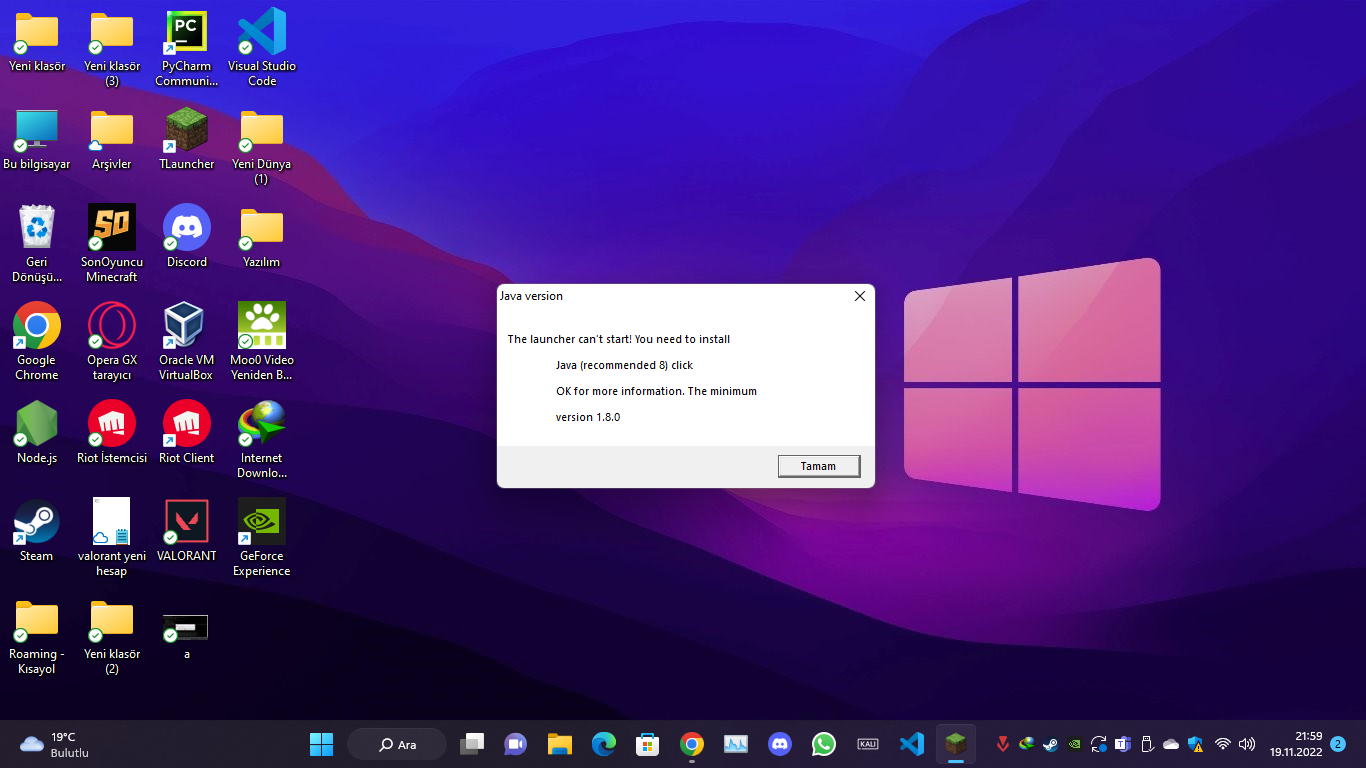Open the purple video chat taskbar icon
The image size is (1366, 768).
(x=515, y=744)
